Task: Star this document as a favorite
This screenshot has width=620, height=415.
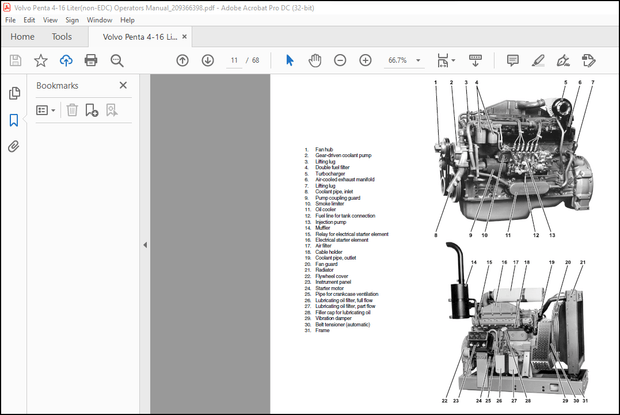Action: [x=41, y=60]
